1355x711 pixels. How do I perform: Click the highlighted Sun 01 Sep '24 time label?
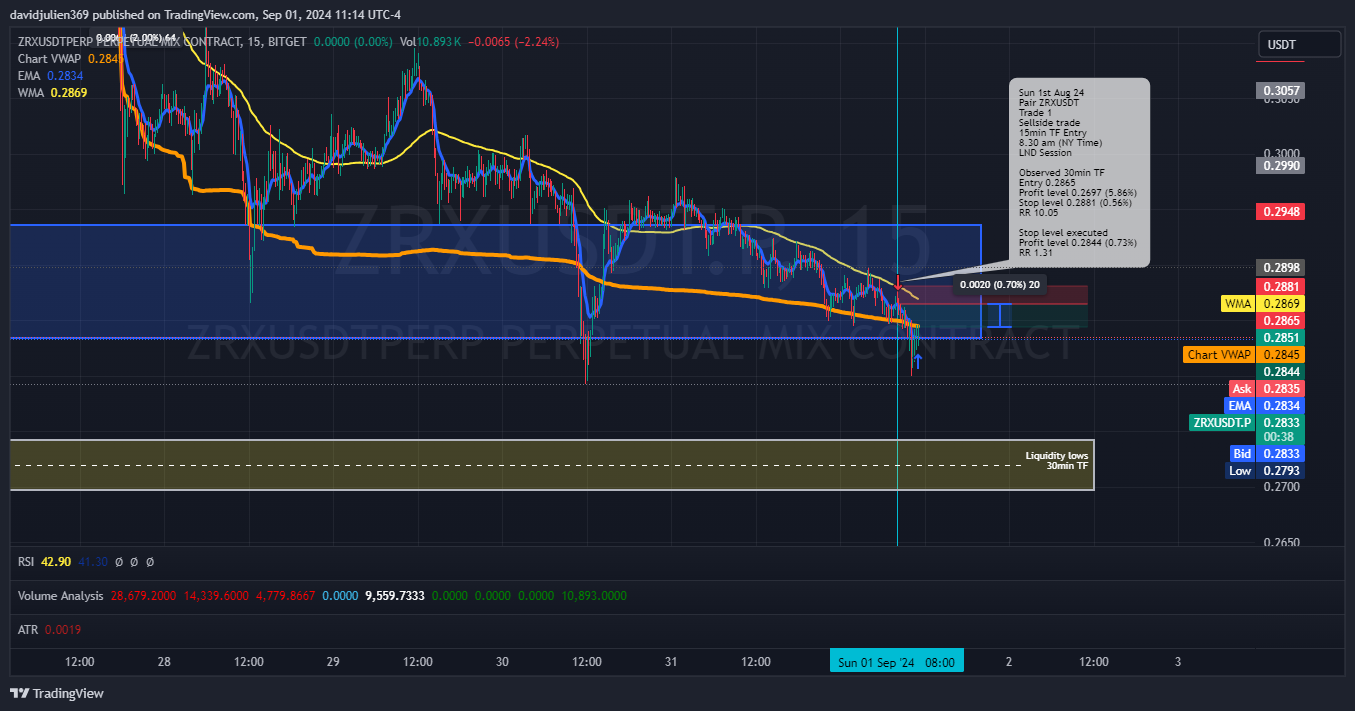click(897, 662)
